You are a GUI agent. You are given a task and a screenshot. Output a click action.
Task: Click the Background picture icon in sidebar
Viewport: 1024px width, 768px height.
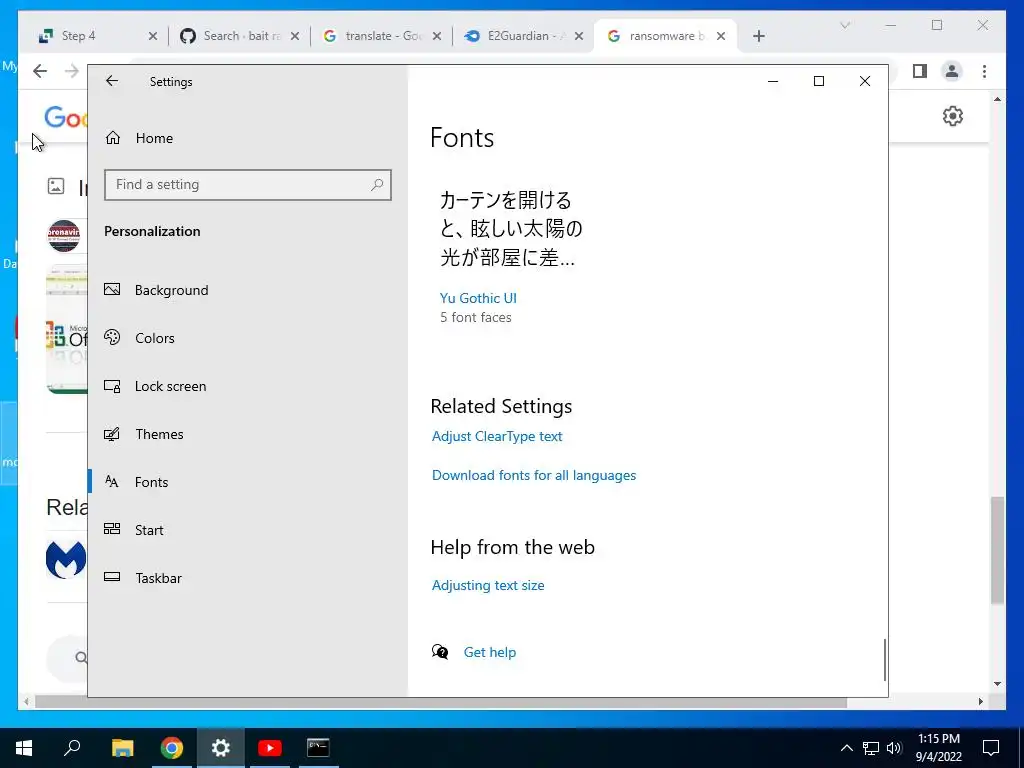(x=112, y=289)
